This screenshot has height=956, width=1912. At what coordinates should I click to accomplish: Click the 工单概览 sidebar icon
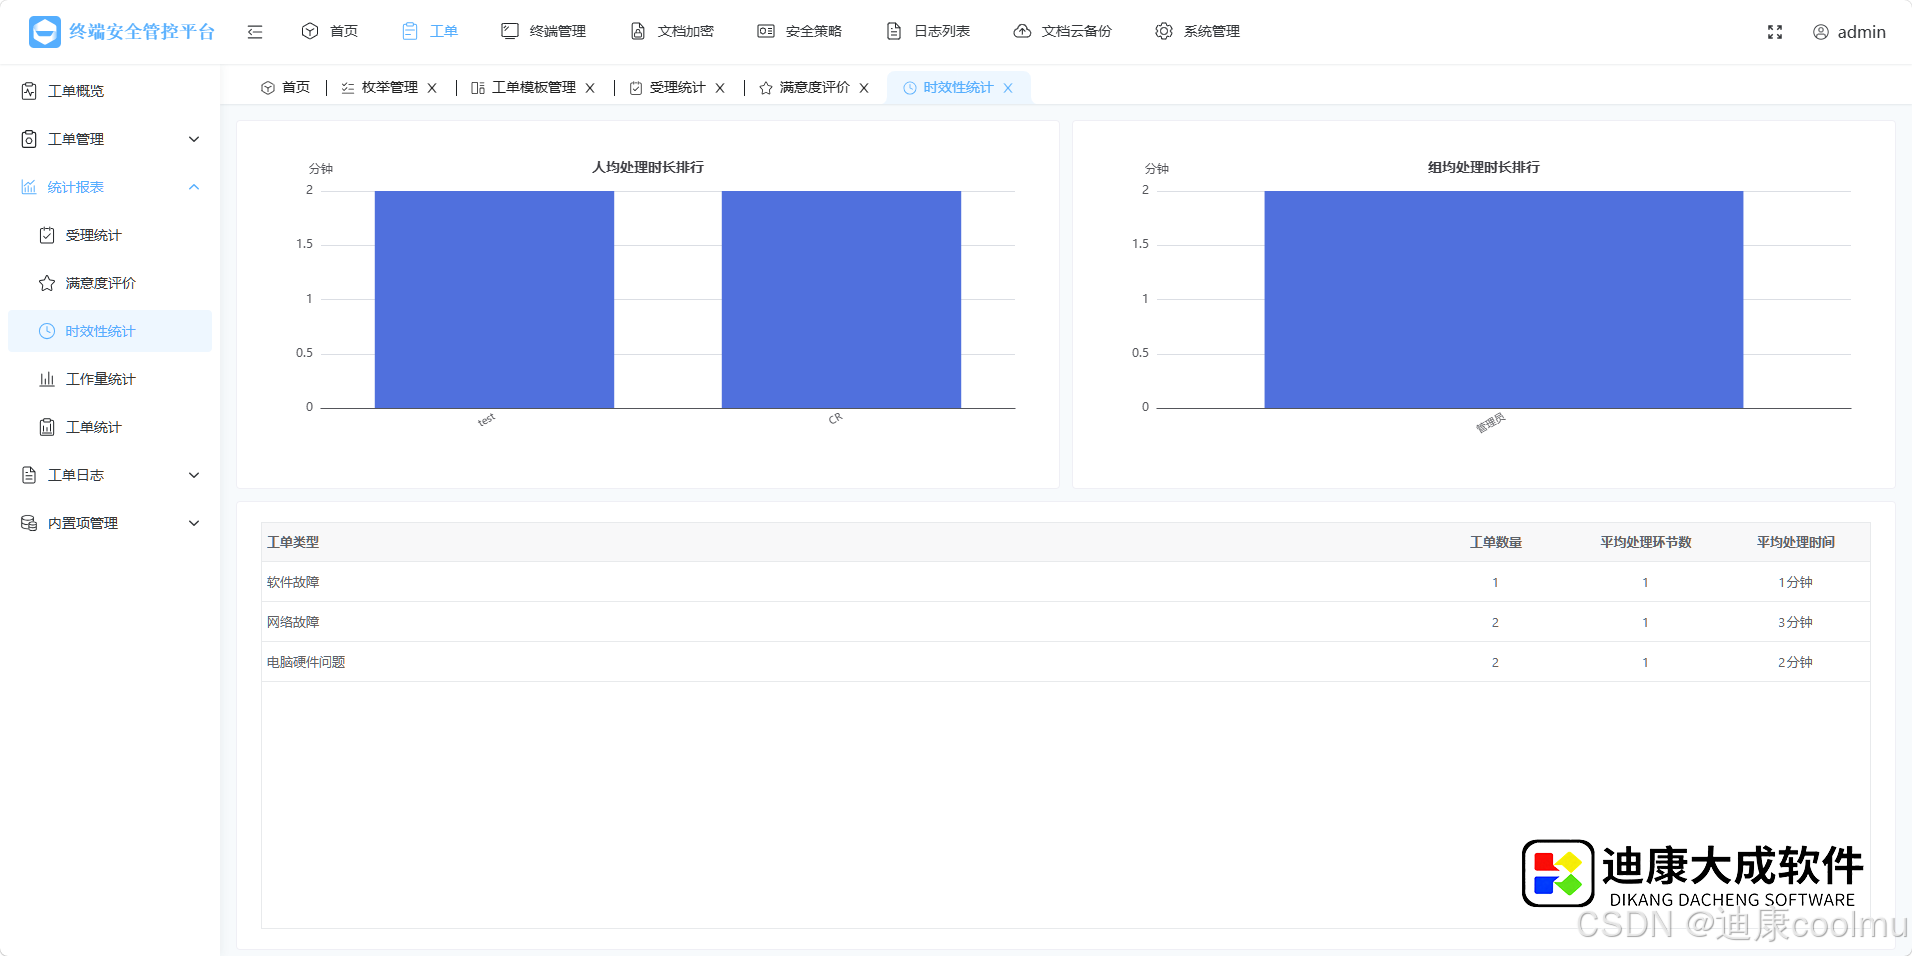pos(29,91)
